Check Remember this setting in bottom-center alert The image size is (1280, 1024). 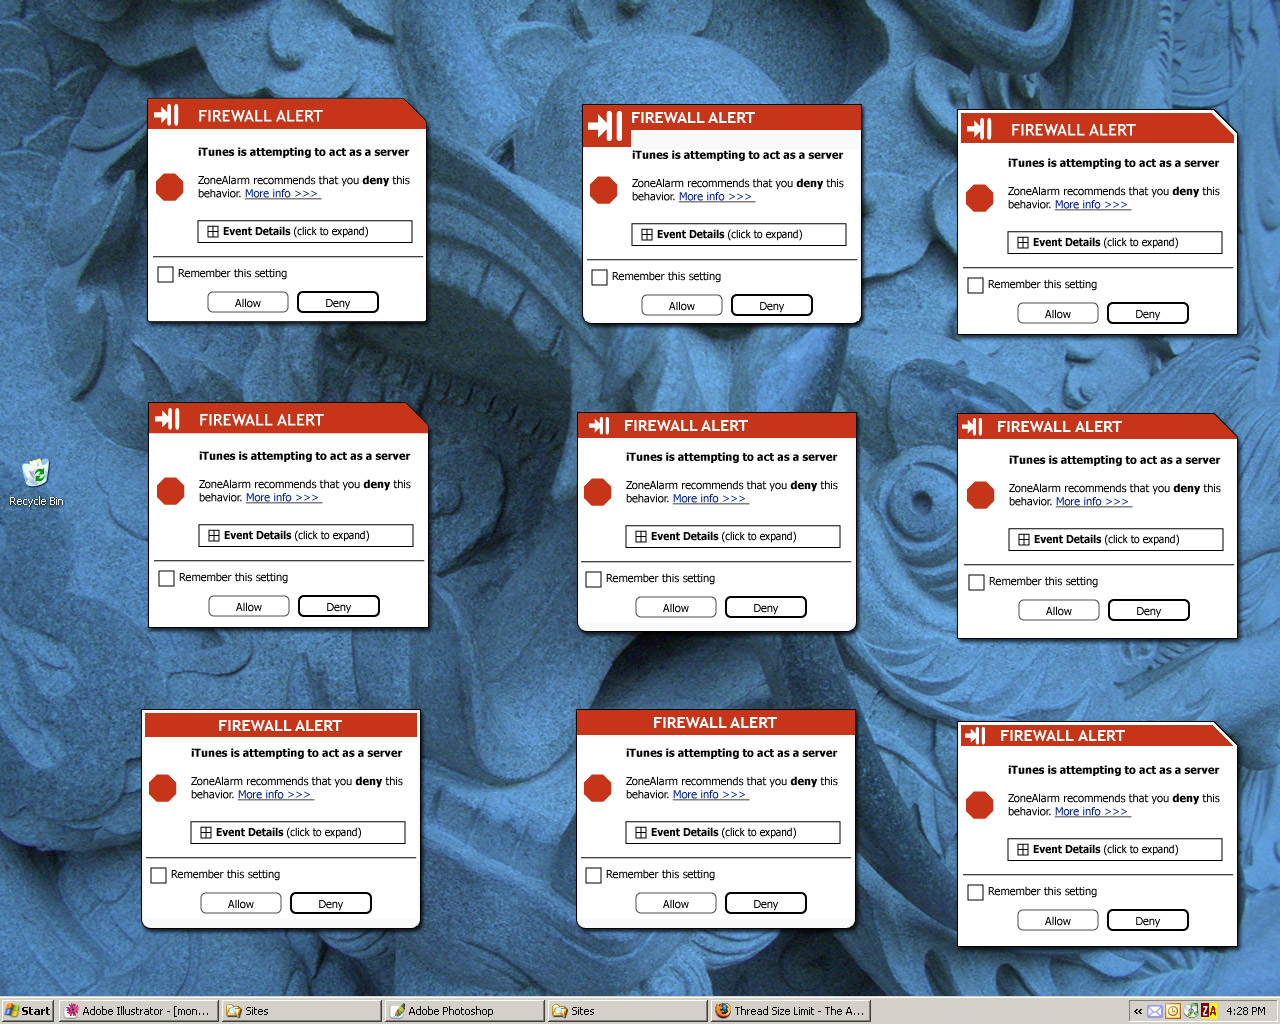pos(594,875)
